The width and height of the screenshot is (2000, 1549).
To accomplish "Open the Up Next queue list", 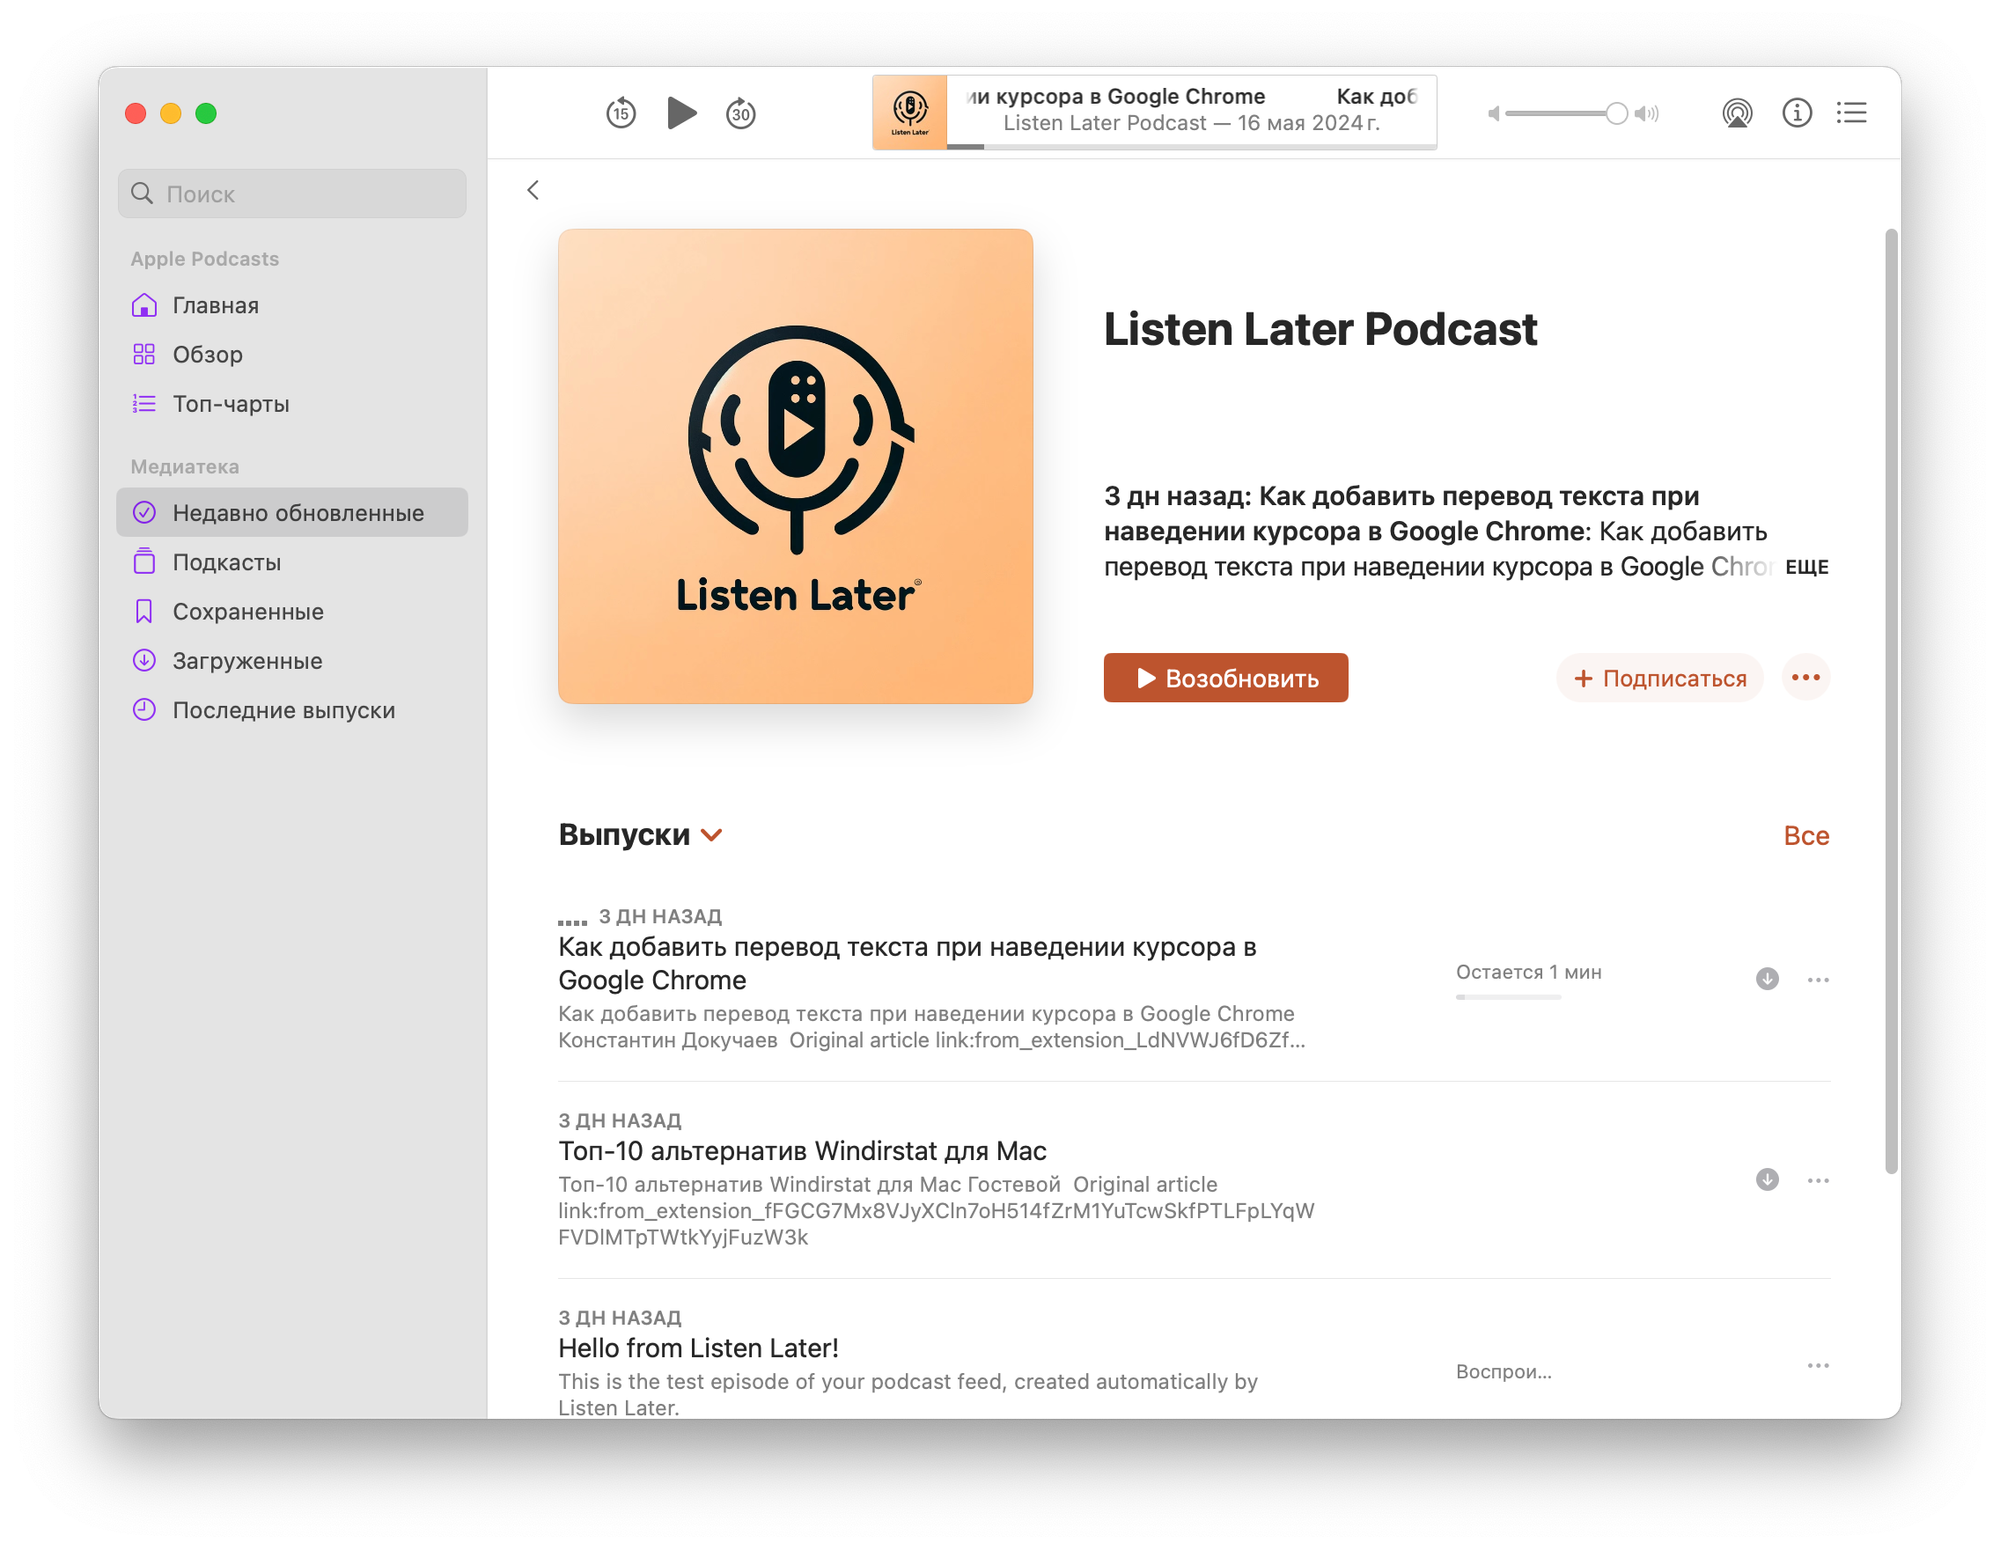I will point(1851,113).
